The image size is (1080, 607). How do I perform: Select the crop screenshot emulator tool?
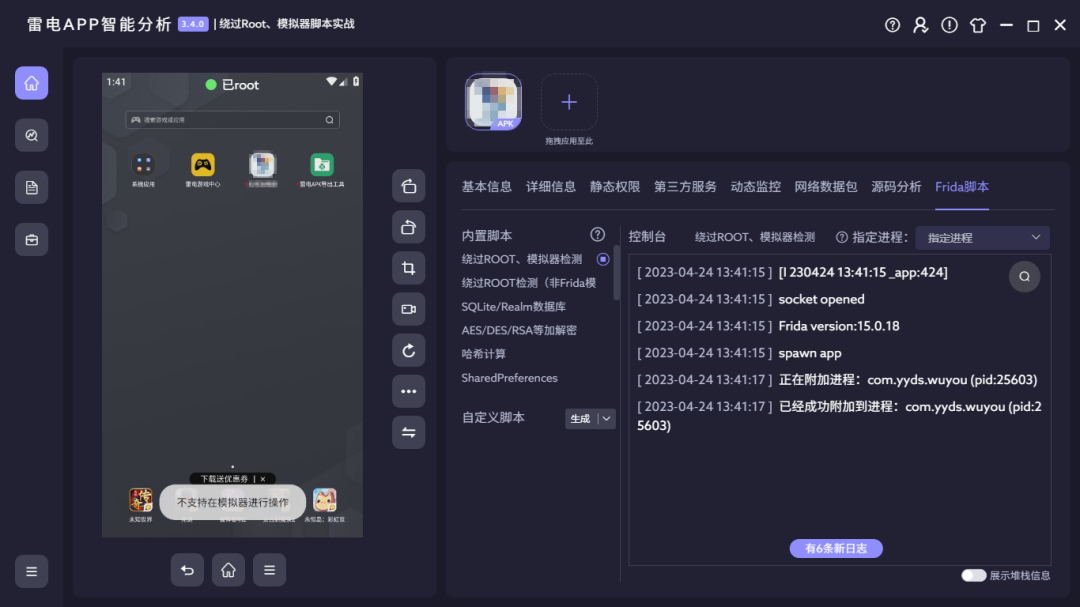pyautogui.click(x=408, y=268)
